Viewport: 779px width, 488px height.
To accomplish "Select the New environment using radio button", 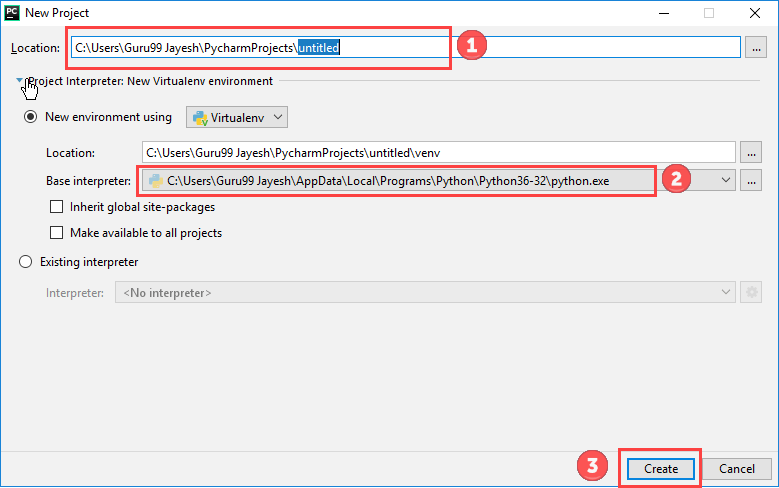I will (31, 117).
